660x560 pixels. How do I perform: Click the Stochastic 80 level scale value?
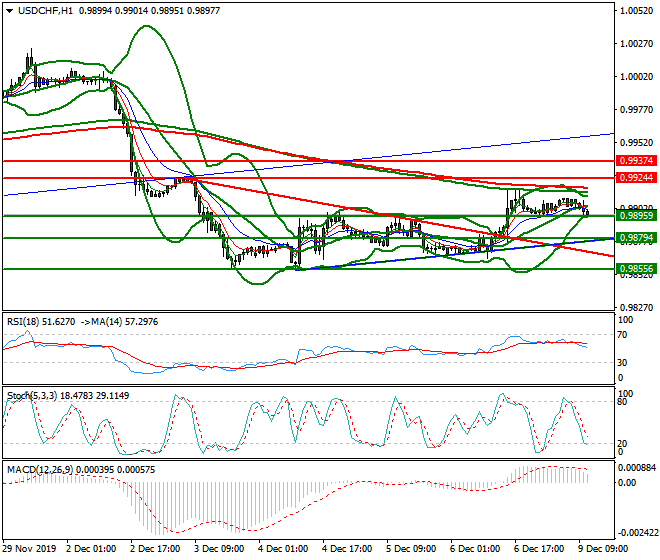pos(623,402)
